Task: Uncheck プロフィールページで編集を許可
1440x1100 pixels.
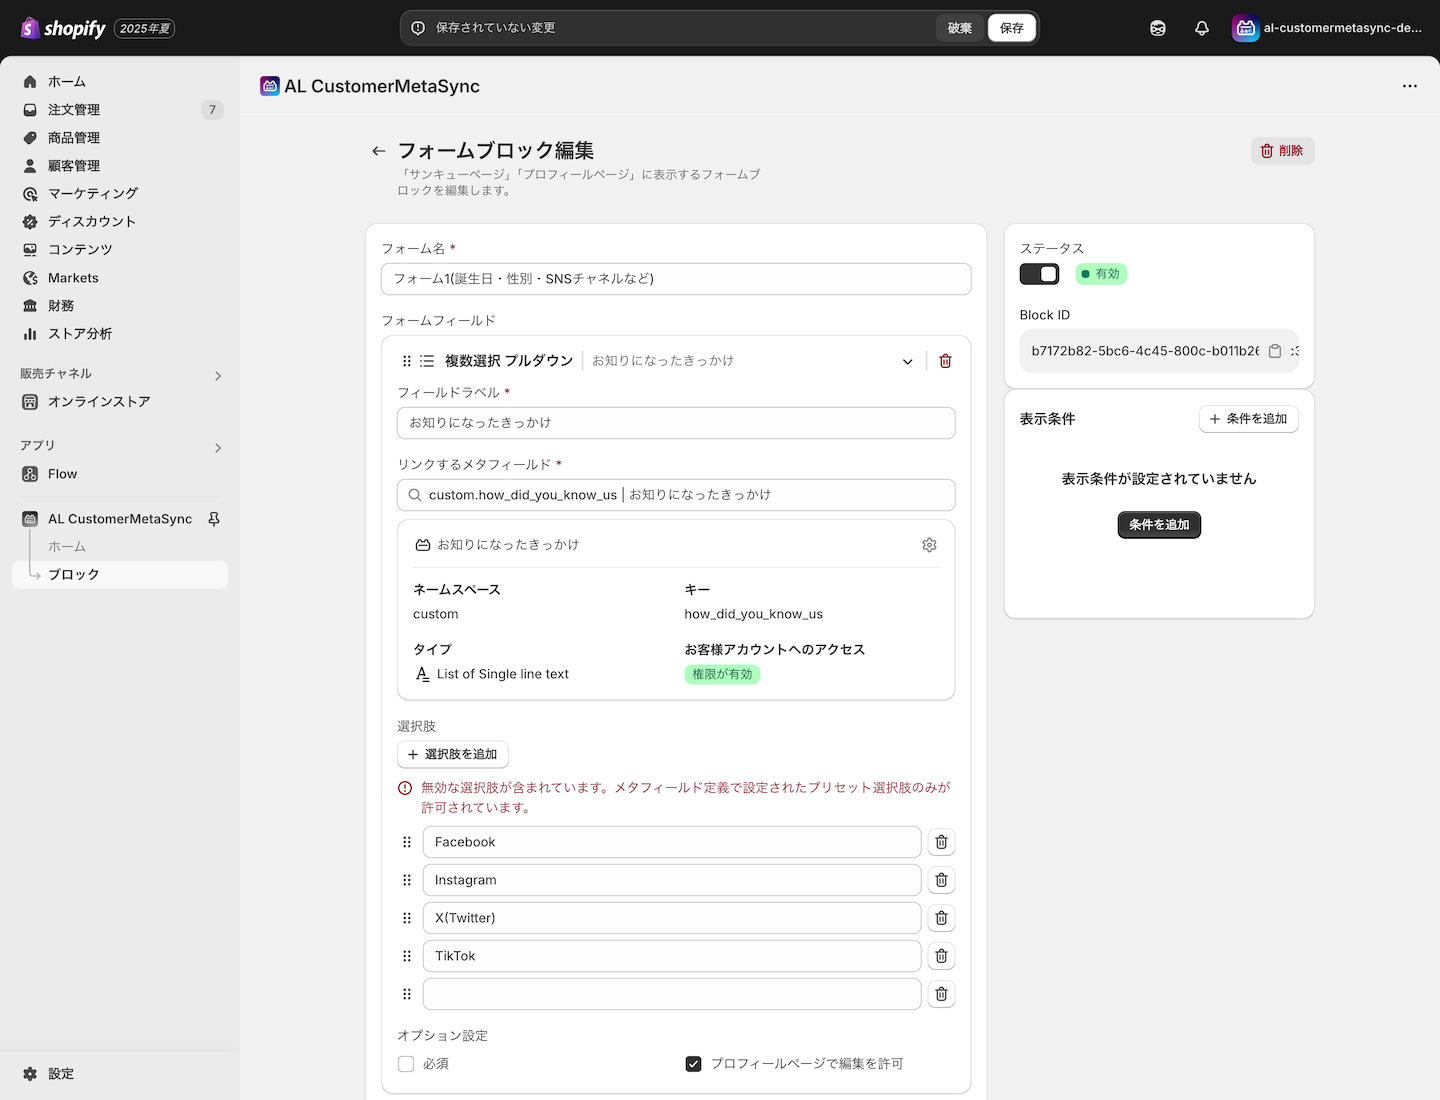Action: click(x=693, y=1064)
